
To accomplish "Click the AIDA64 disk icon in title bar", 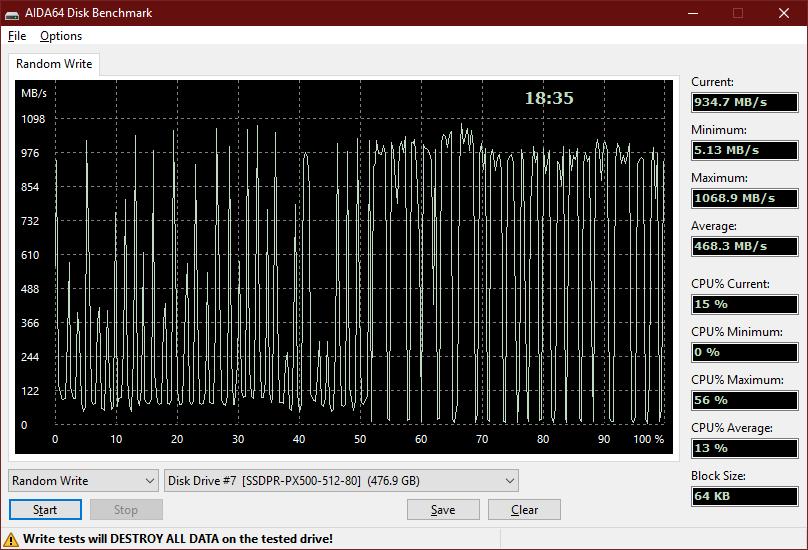I will point(12,13).
